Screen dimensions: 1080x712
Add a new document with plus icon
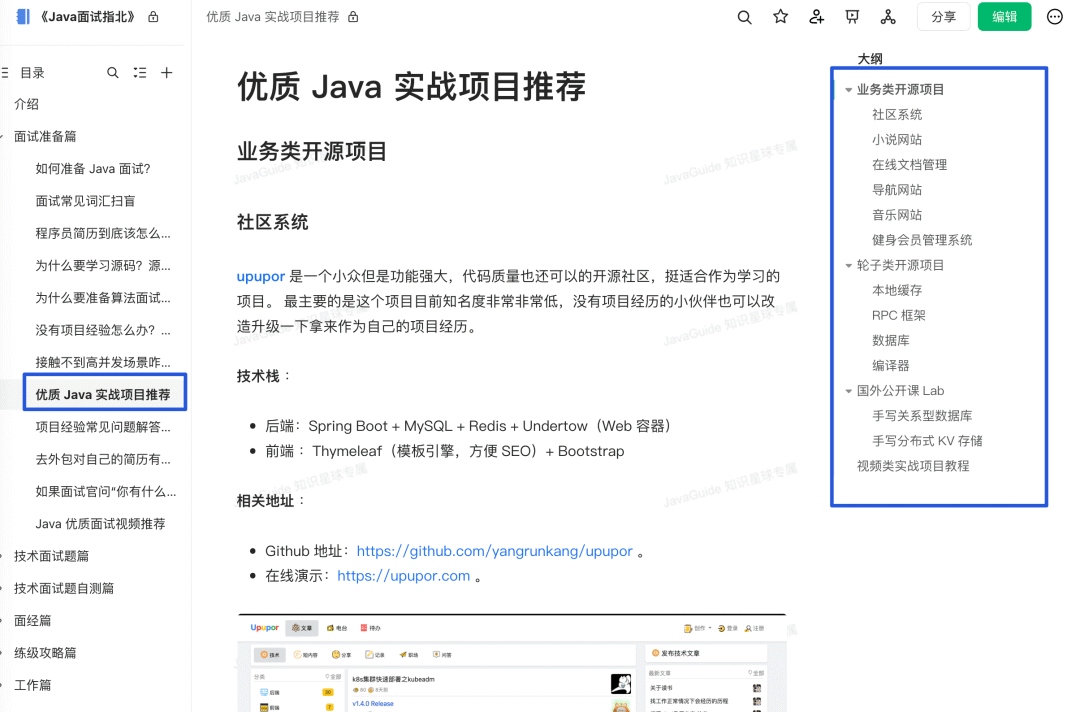167,72
